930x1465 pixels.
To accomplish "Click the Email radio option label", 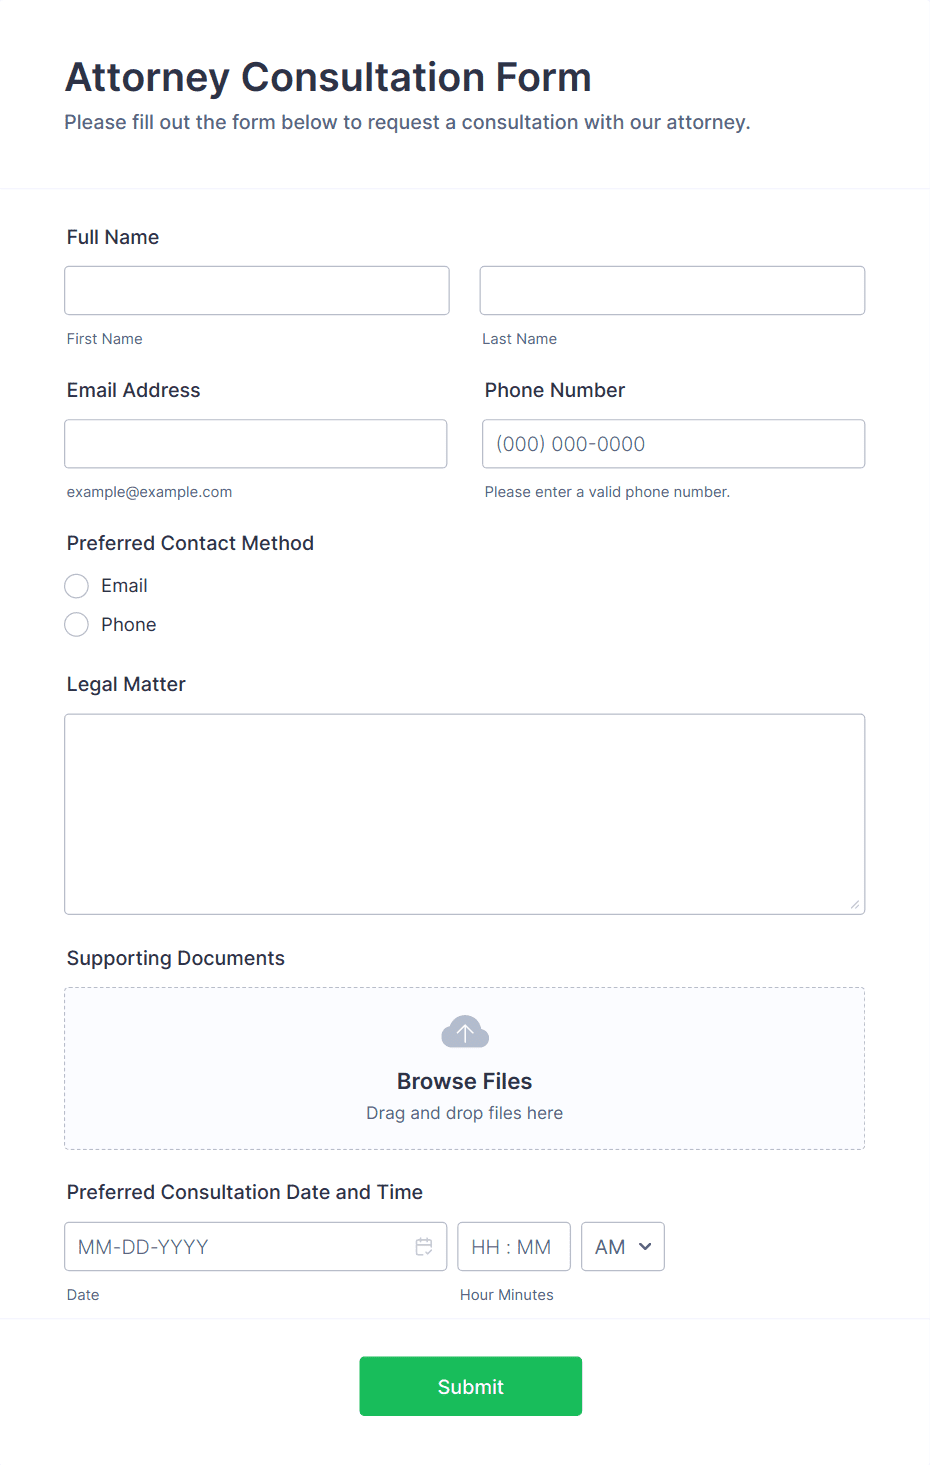I will tap(124, 586).
